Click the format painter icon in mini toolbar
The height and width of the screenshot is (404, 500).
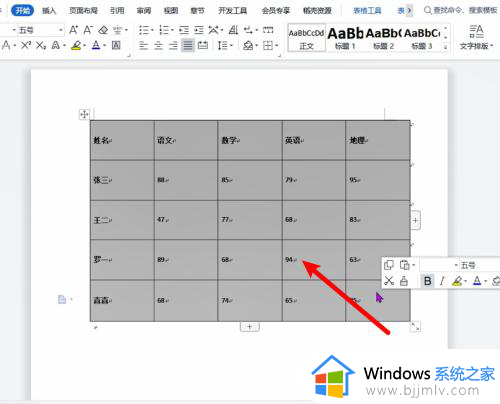tap(404, 281)
